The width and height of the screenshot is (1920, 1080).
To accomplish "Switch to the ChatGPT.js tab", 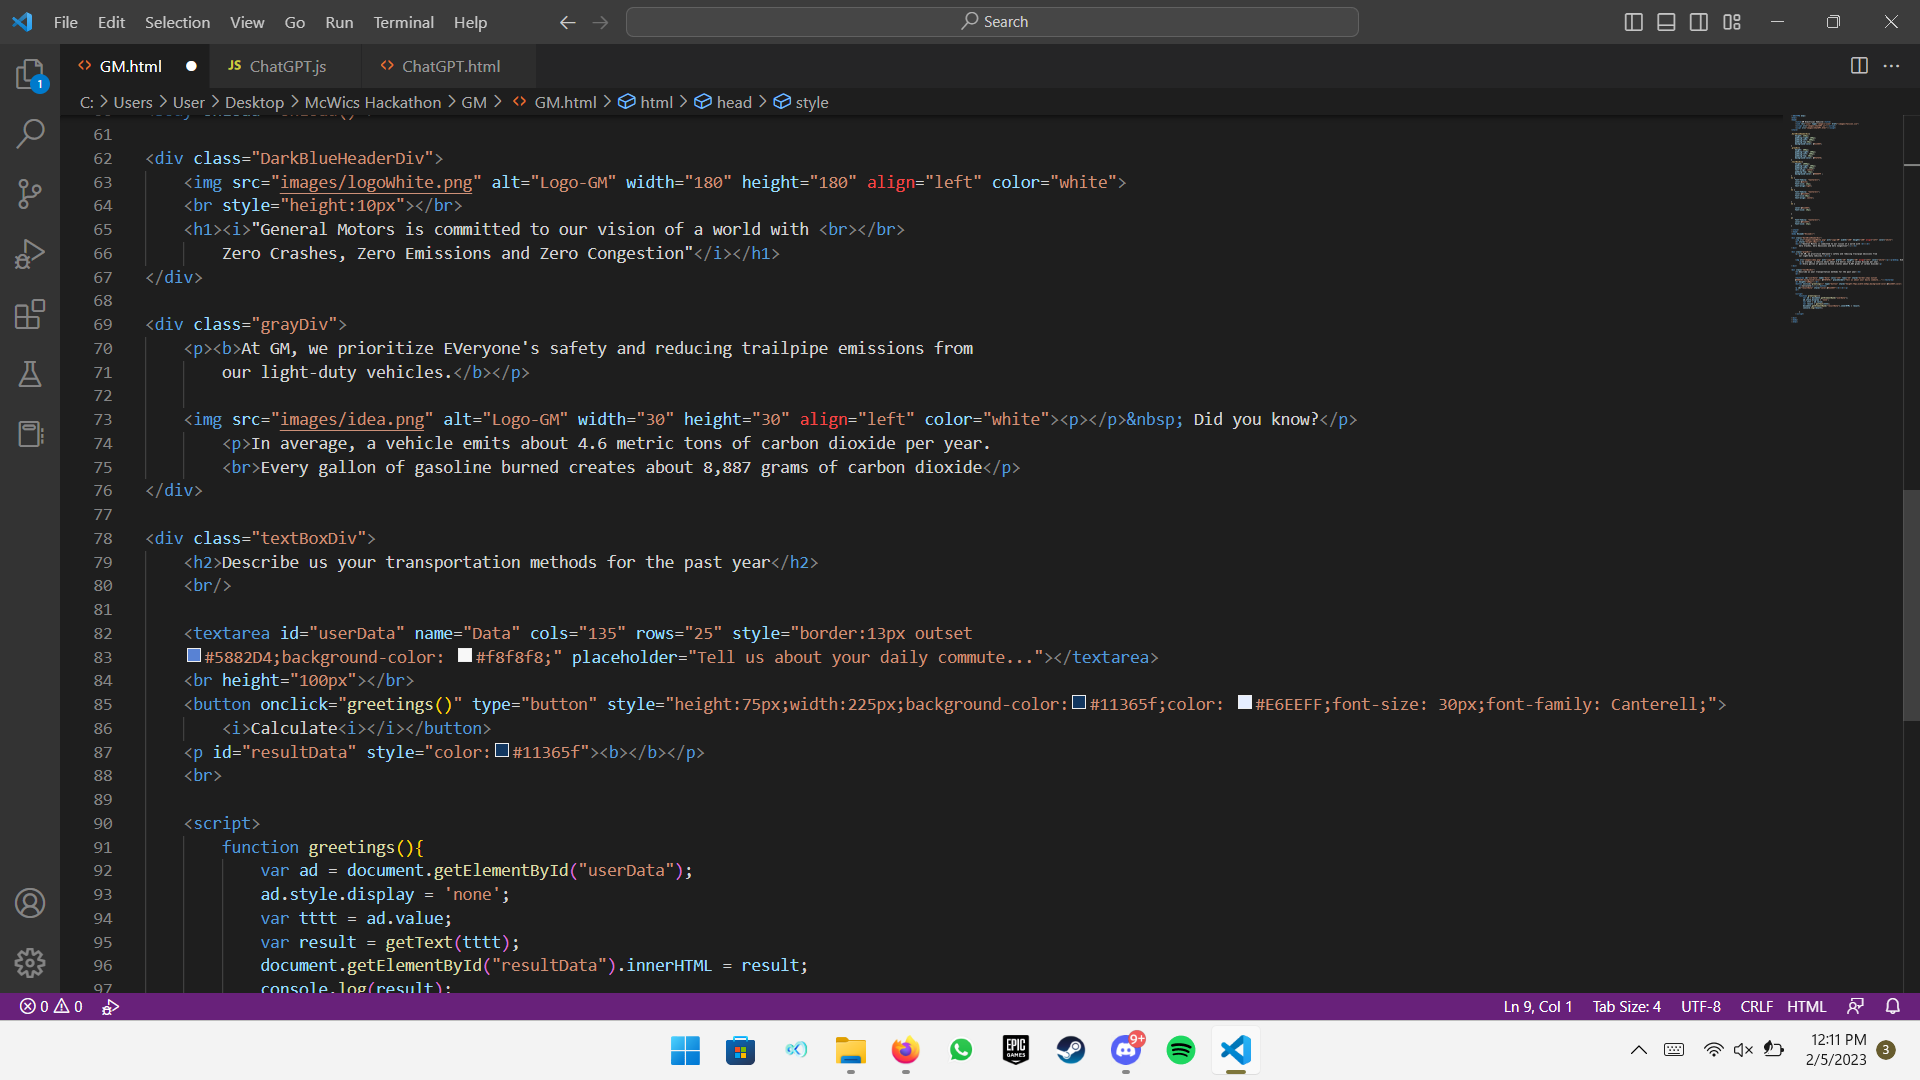I will pos(287,66).
